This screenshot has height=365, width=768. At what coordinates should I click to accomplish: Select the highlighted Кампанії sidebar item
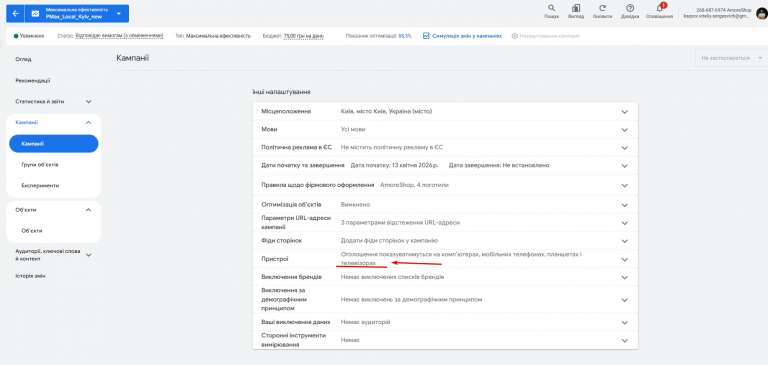(54, 144)
